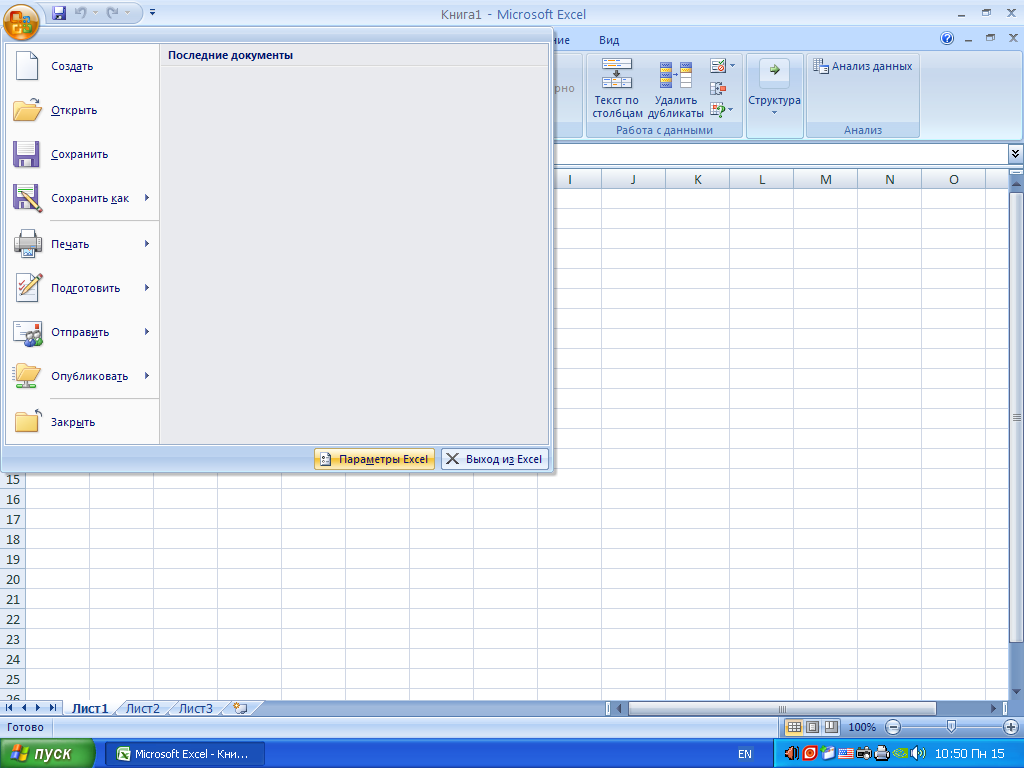Go to previous sheet navigation arrow

24,708
